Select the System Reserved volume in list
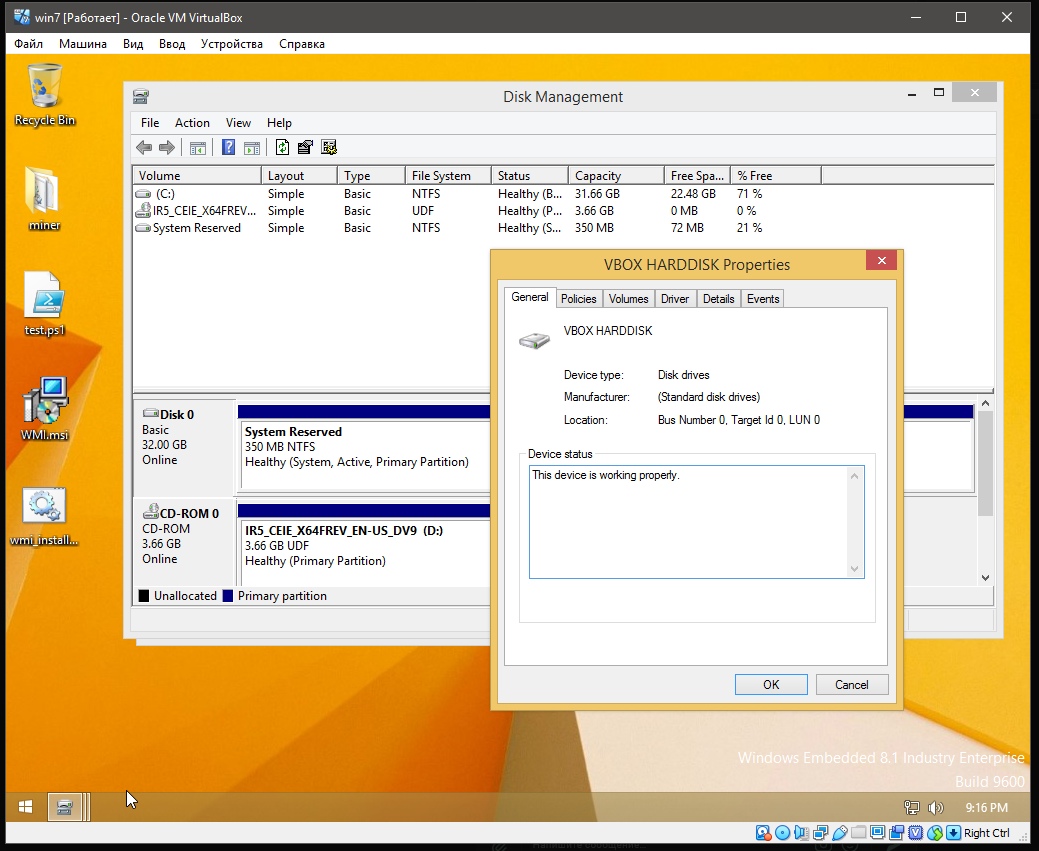 (563, 228)
